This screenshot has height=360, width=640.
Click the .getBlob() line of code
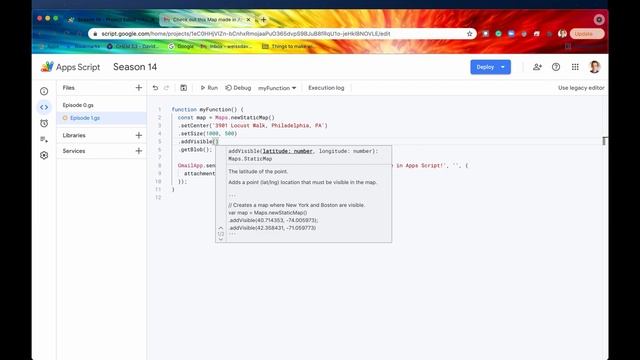point(195,149)
